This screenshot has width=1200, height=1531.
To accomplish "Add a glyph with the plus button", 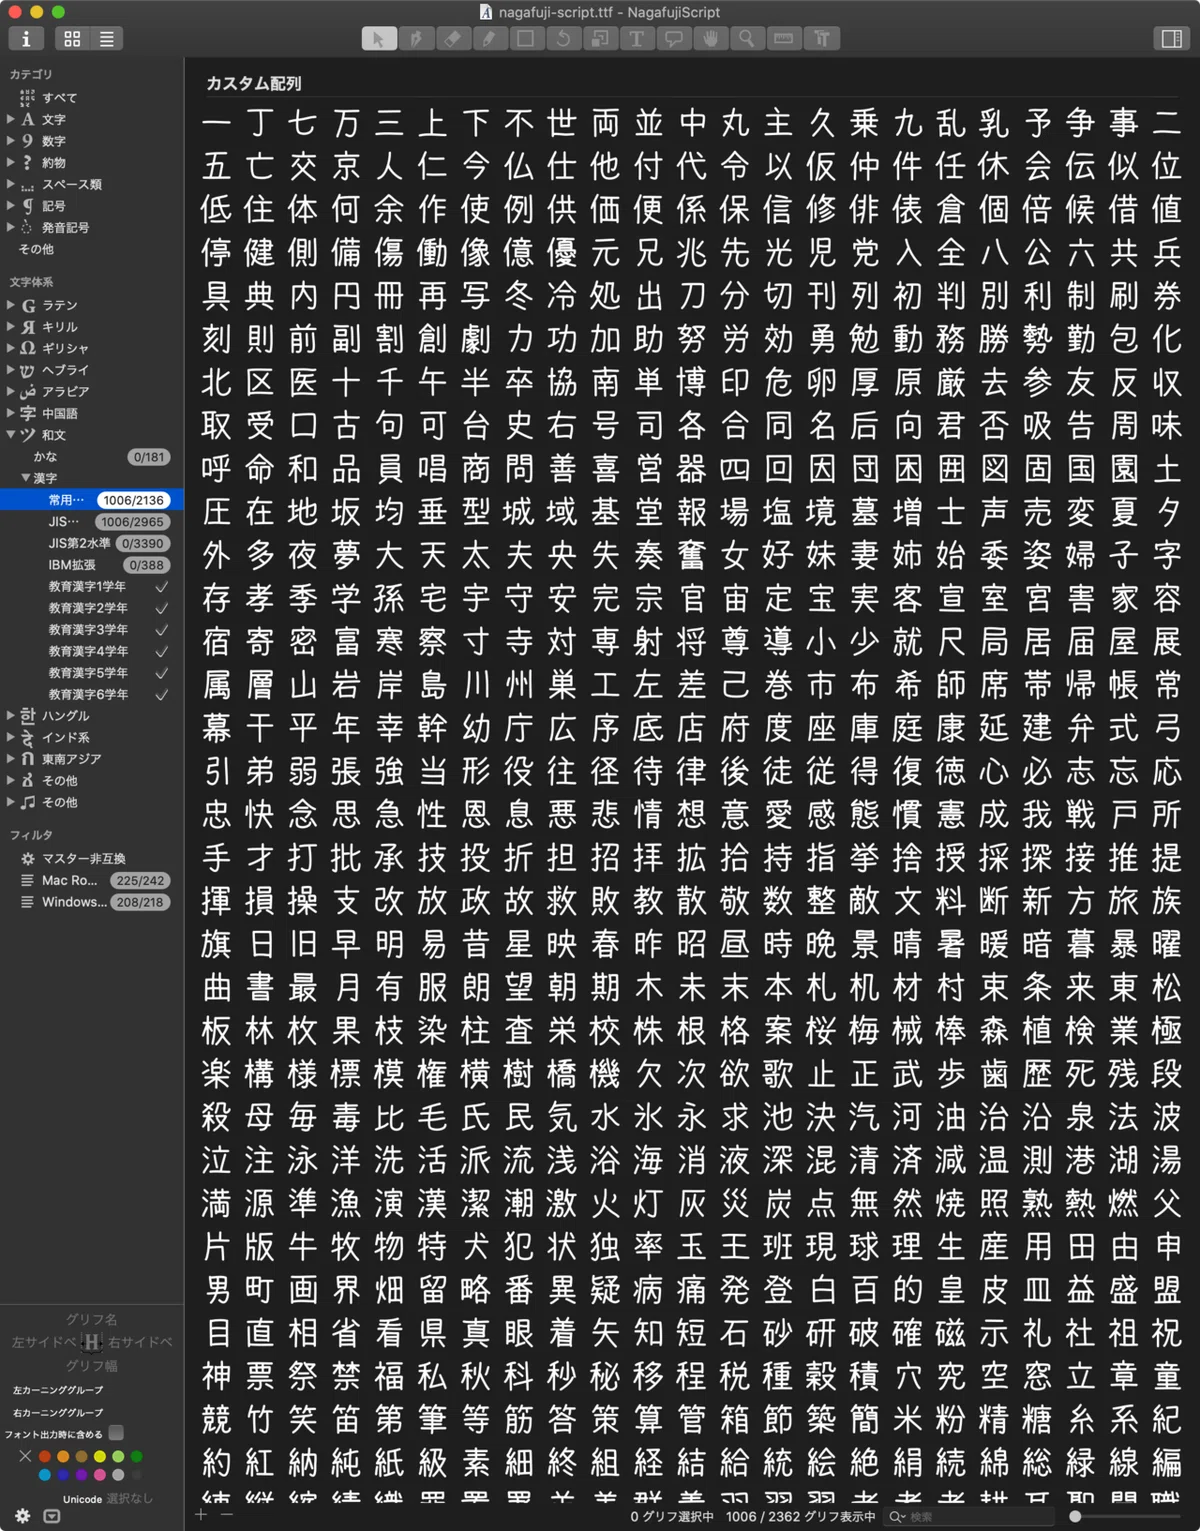I will (x=201, y=1515).
